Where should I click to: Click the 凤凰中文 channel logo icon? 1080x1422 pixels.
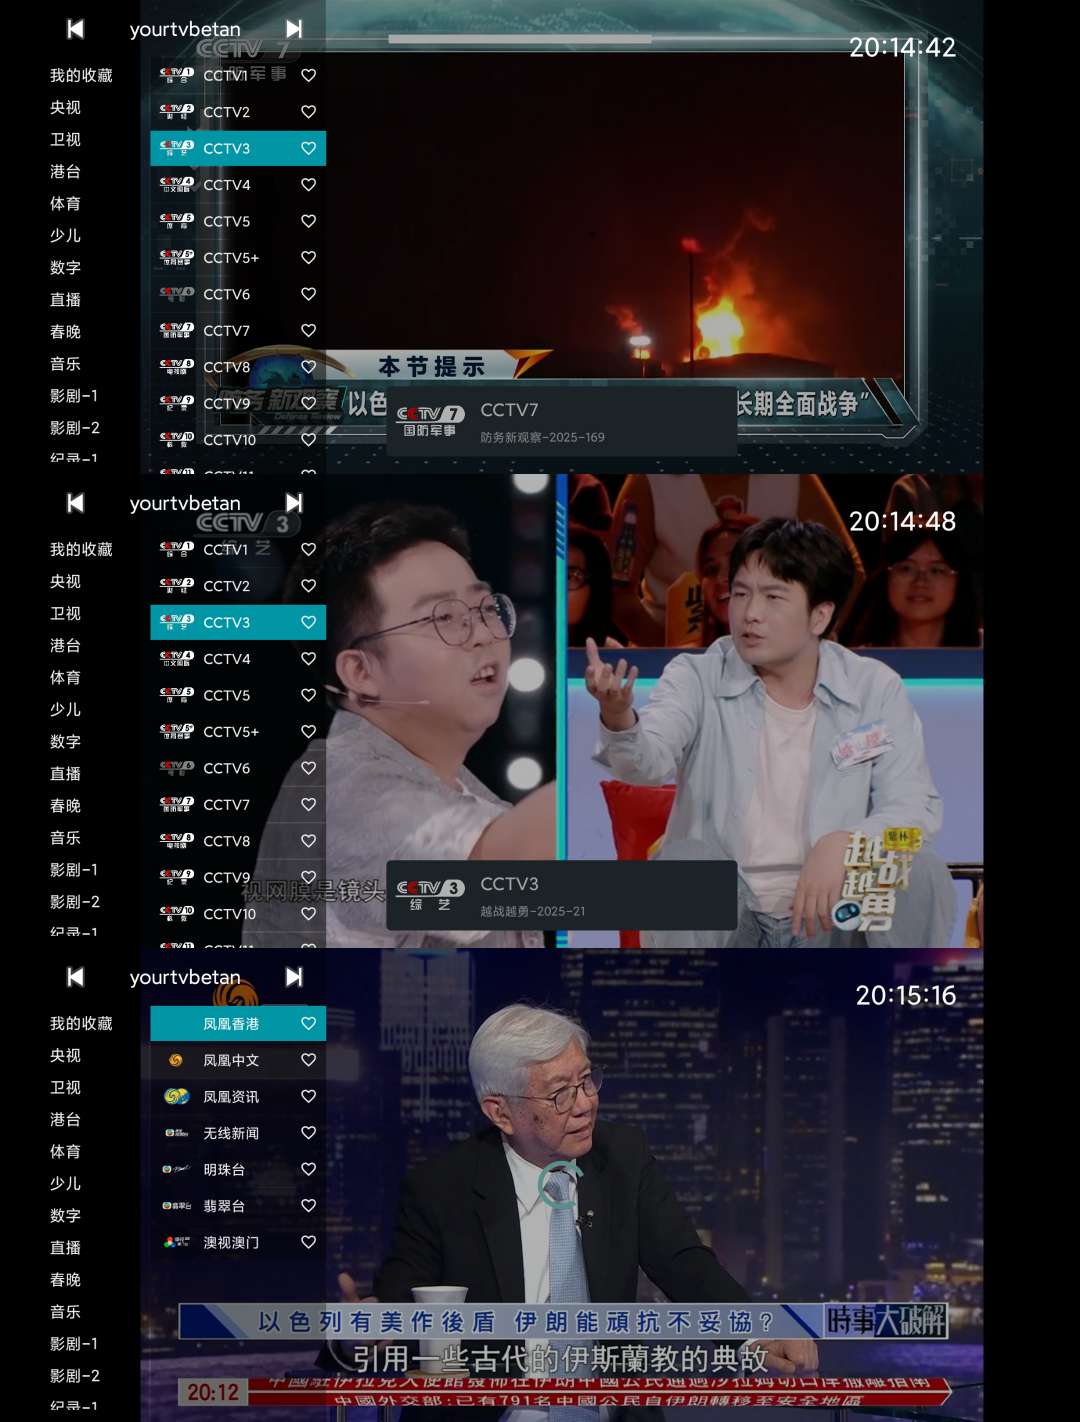point(176,1060)
